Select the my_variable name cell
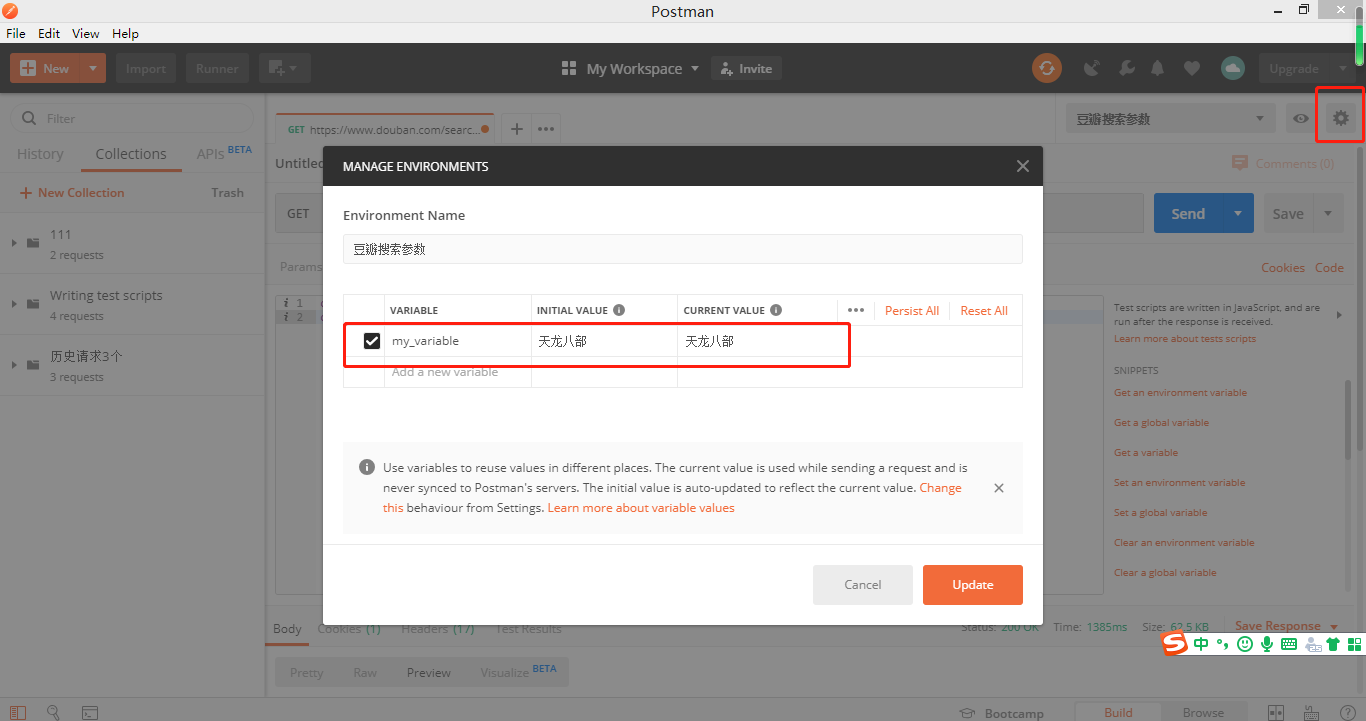The width and height of the screenshot is (1366, 721). [x=457, y=341]
